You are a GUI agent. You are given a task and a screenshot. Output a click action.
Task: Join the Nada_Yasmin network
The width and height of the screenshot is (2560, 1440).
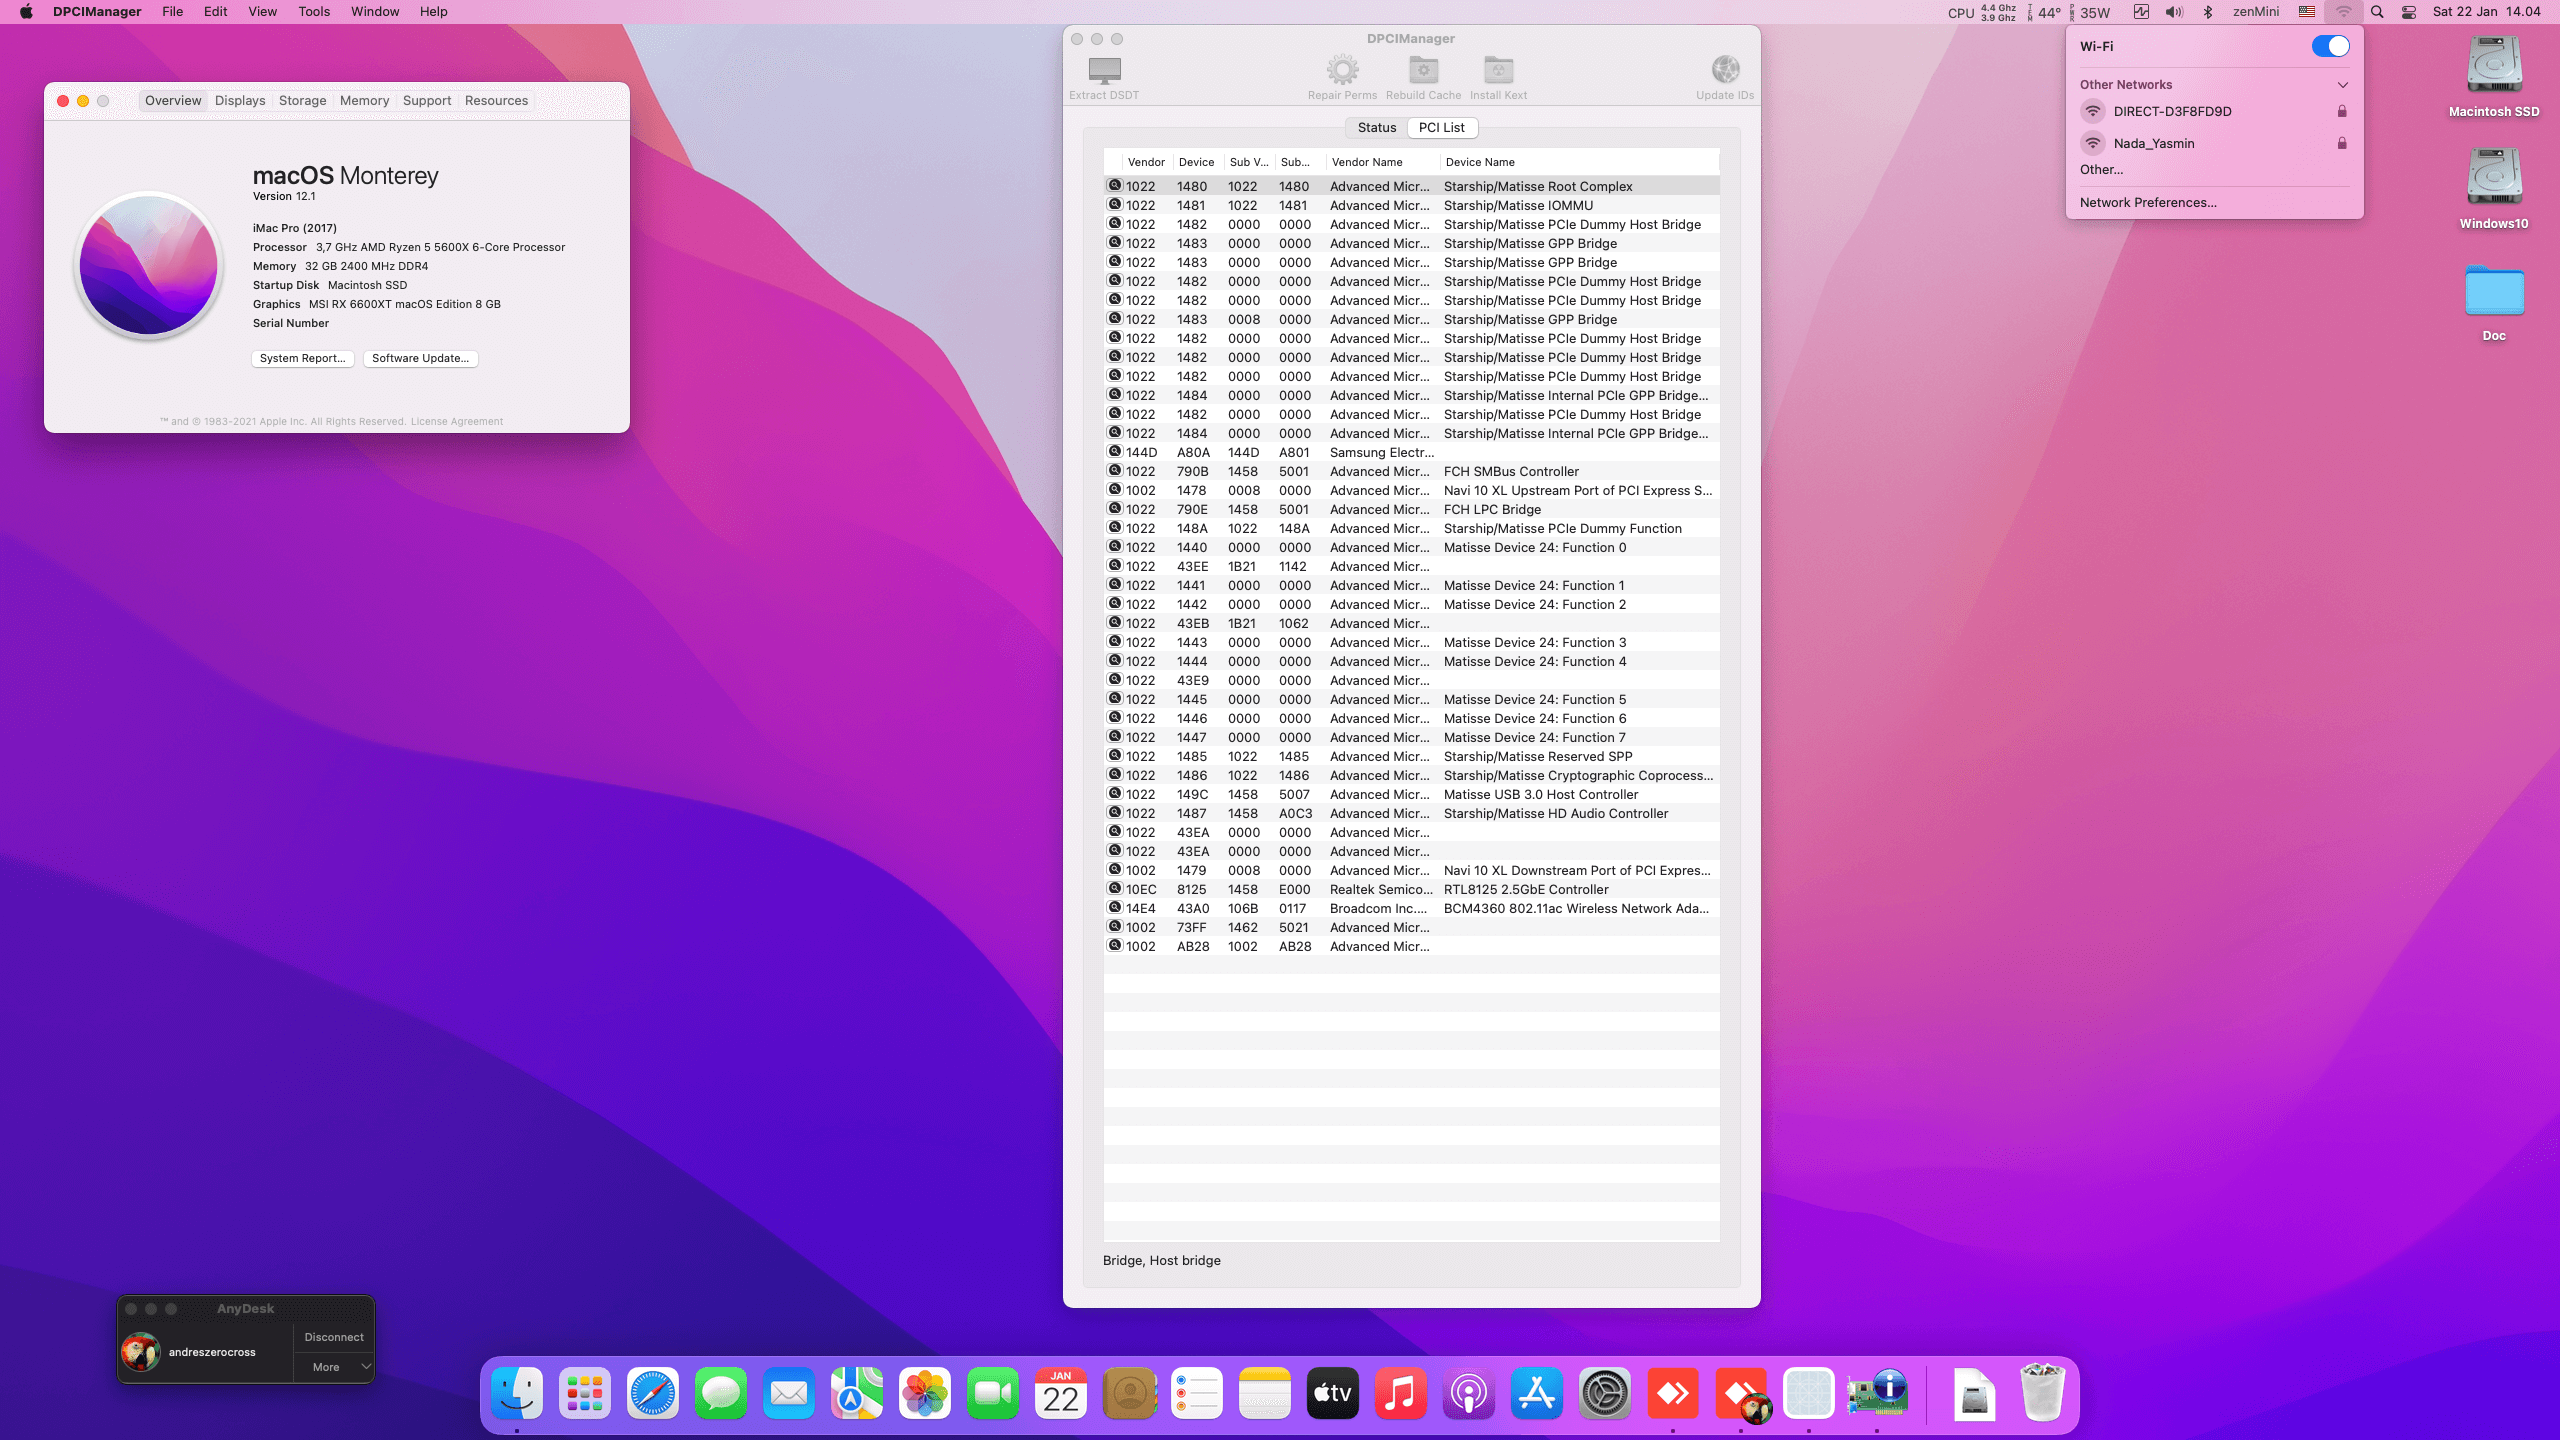click(x=2214, y=143)
